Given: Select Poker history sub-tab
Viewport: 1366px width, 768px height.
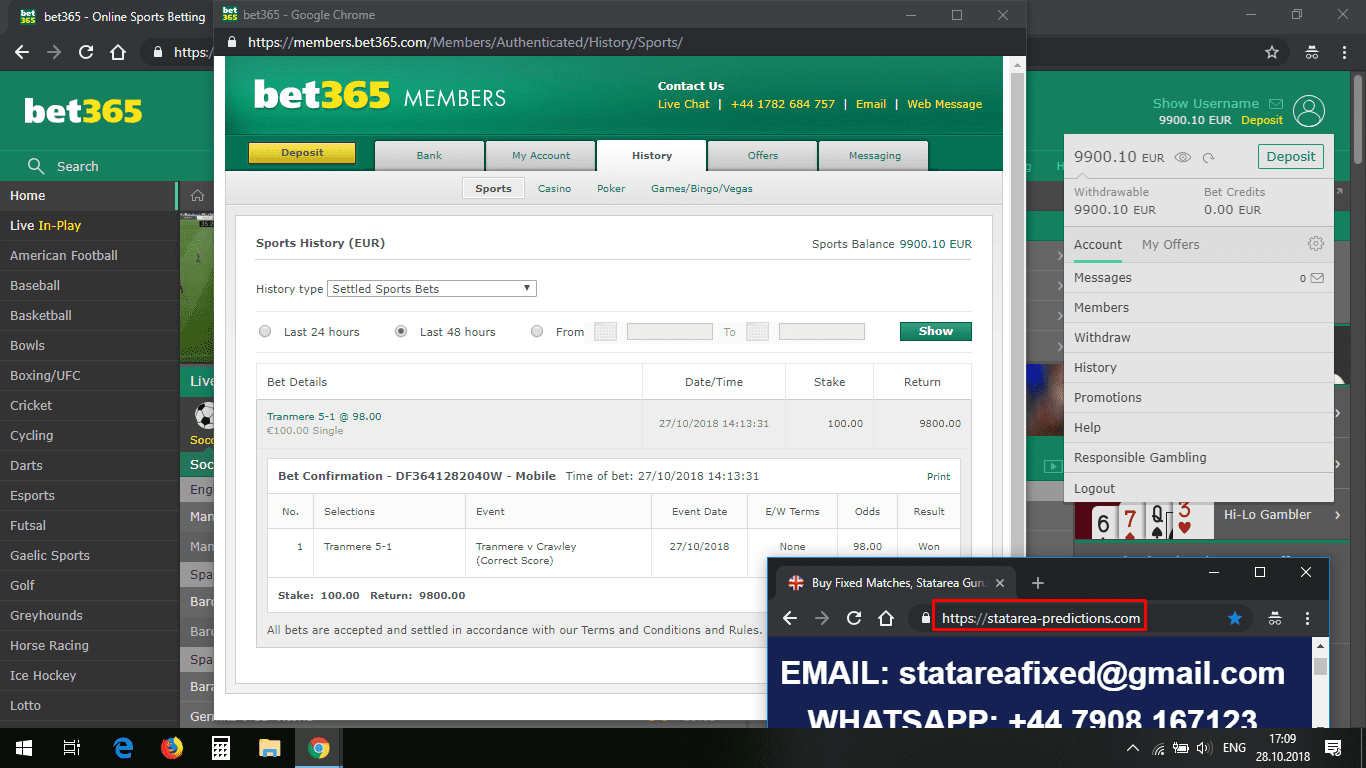Looking at the screenshot, I should tap(611, 188).
